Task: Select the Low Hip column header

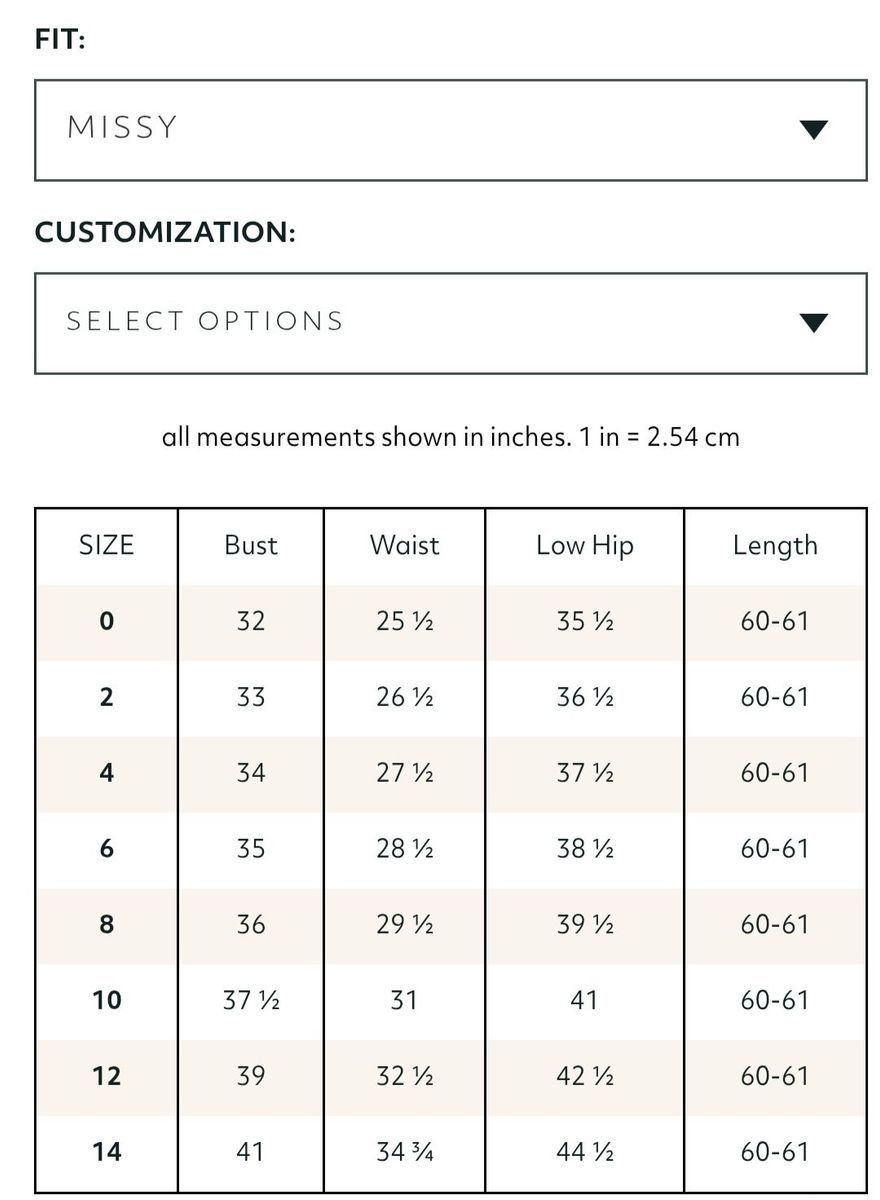Action: (584, 545)
